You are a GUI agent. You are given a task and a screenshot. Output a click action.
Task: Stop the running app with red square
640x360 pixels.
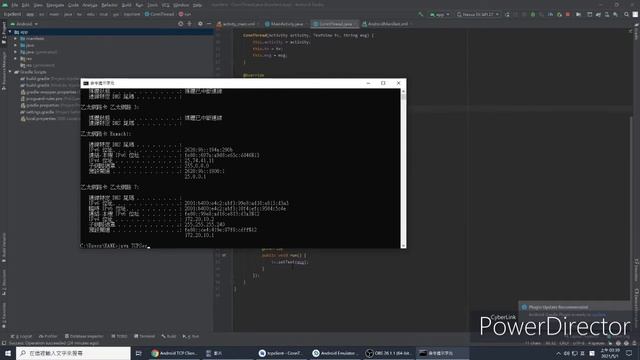pos(568,14)
